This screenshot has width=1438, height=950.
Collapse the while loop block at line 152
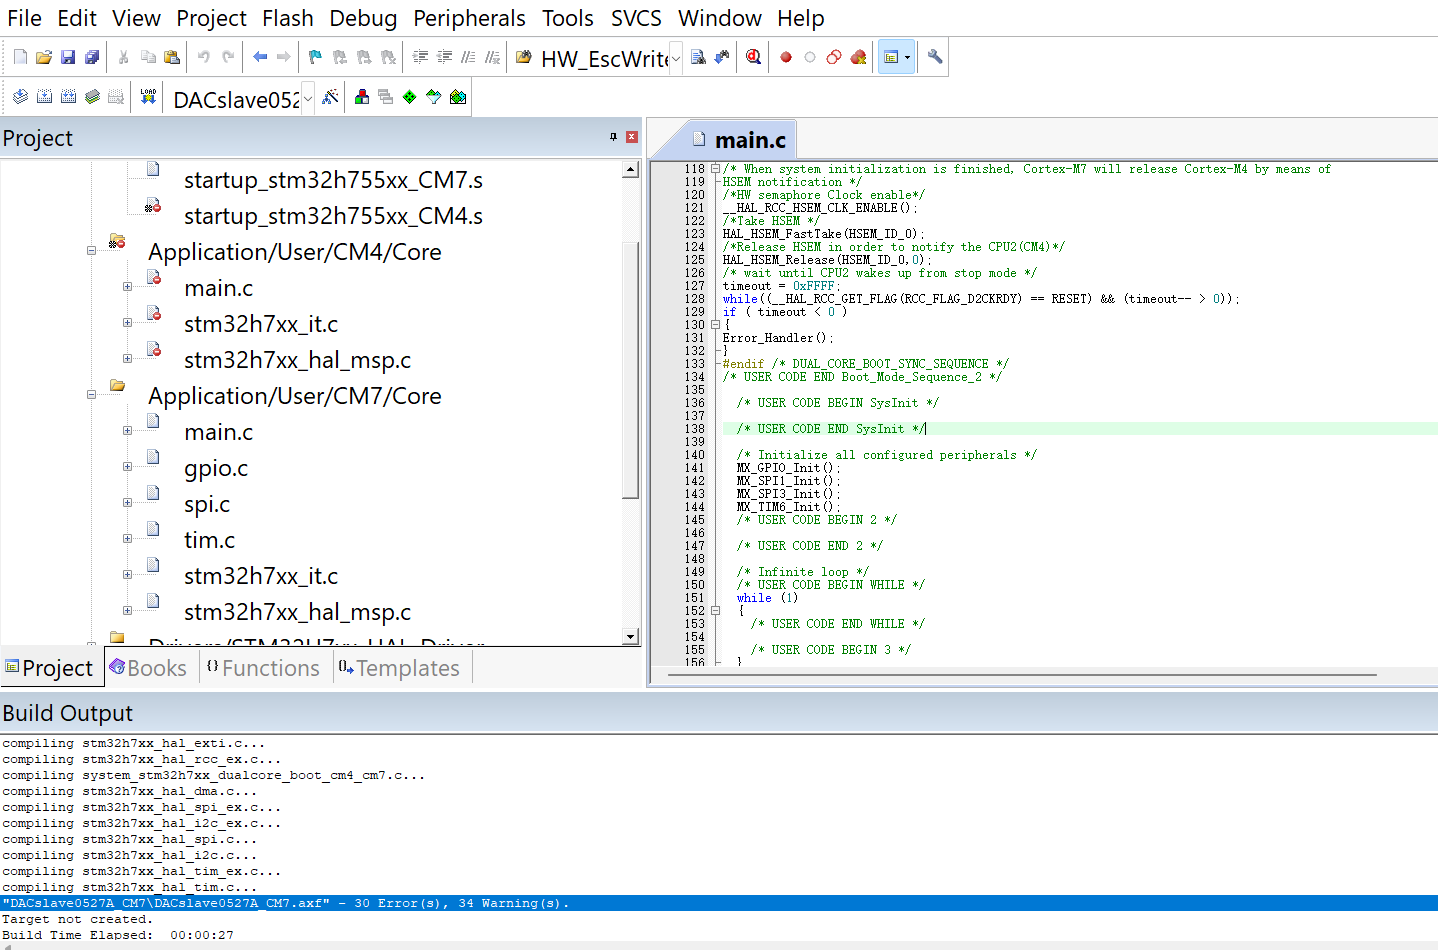(715, 611)
